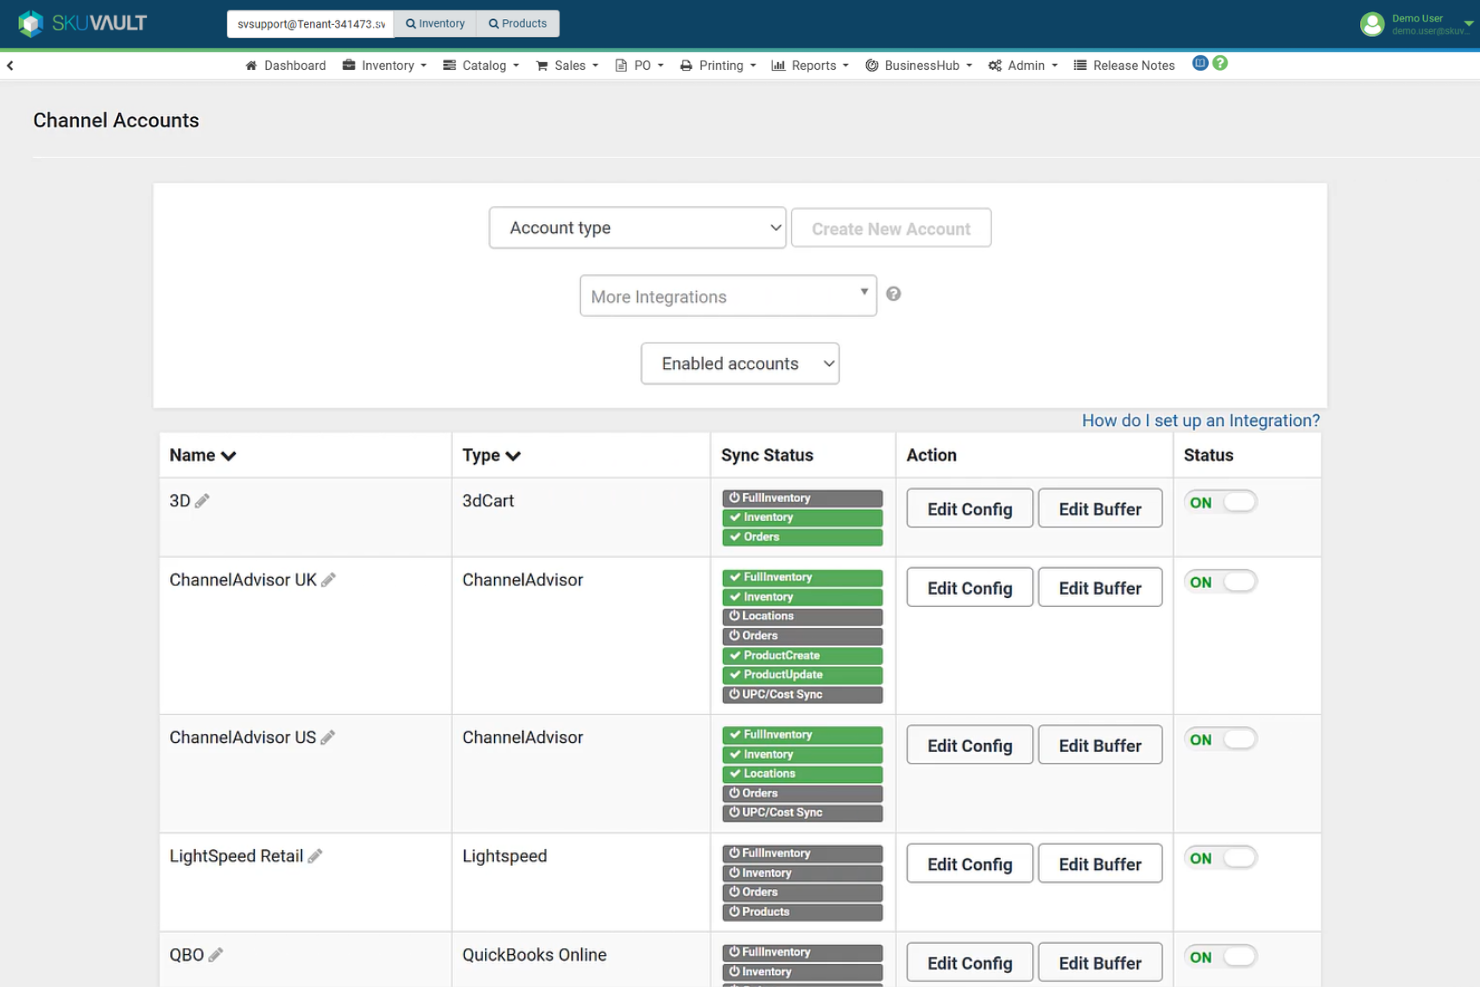
Task: Click the Demo User avatar icon
Action: tap(1372, 24)
